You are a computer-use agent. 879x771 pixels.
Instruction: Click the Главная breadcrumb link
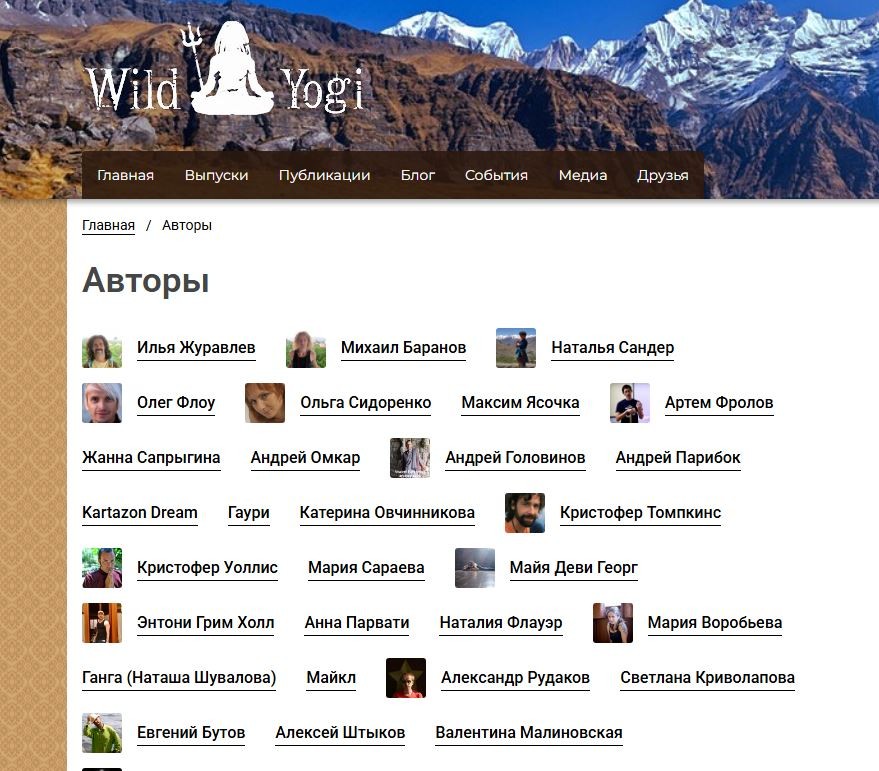(108, 225)
